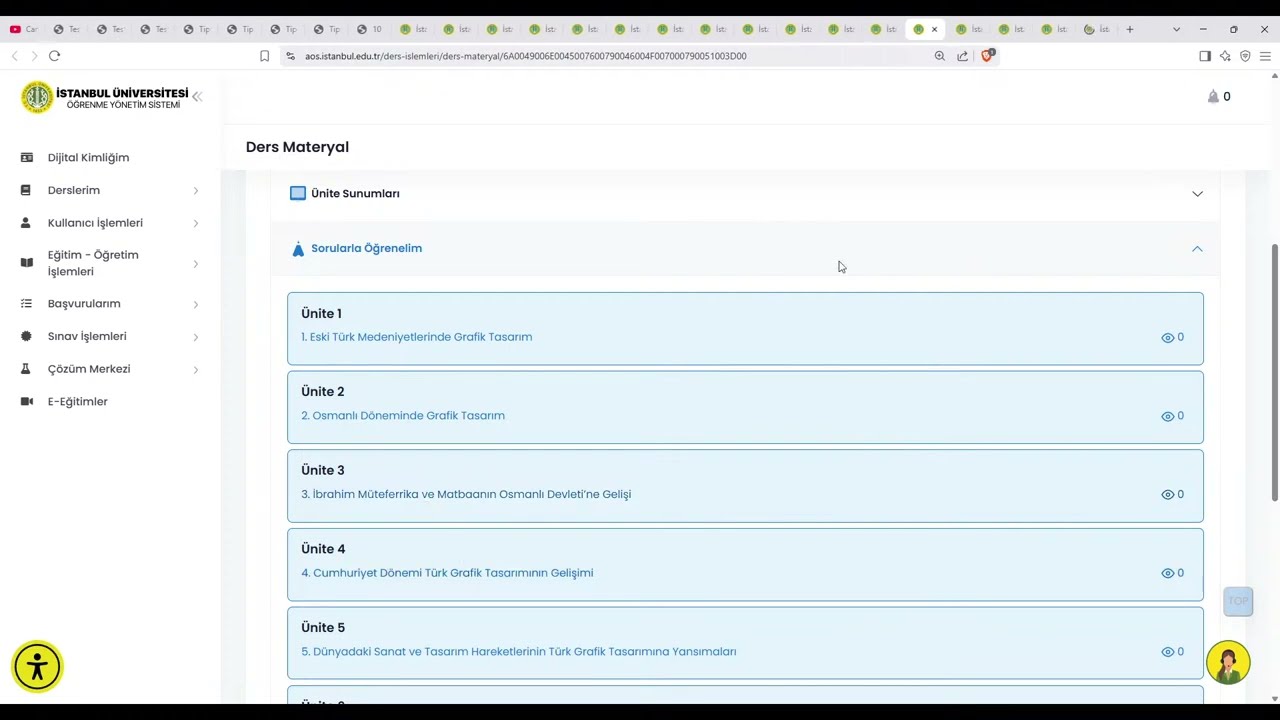Expand the Başvurularım submenu arrow
The image size is (1280, 720).
[195, 304]
